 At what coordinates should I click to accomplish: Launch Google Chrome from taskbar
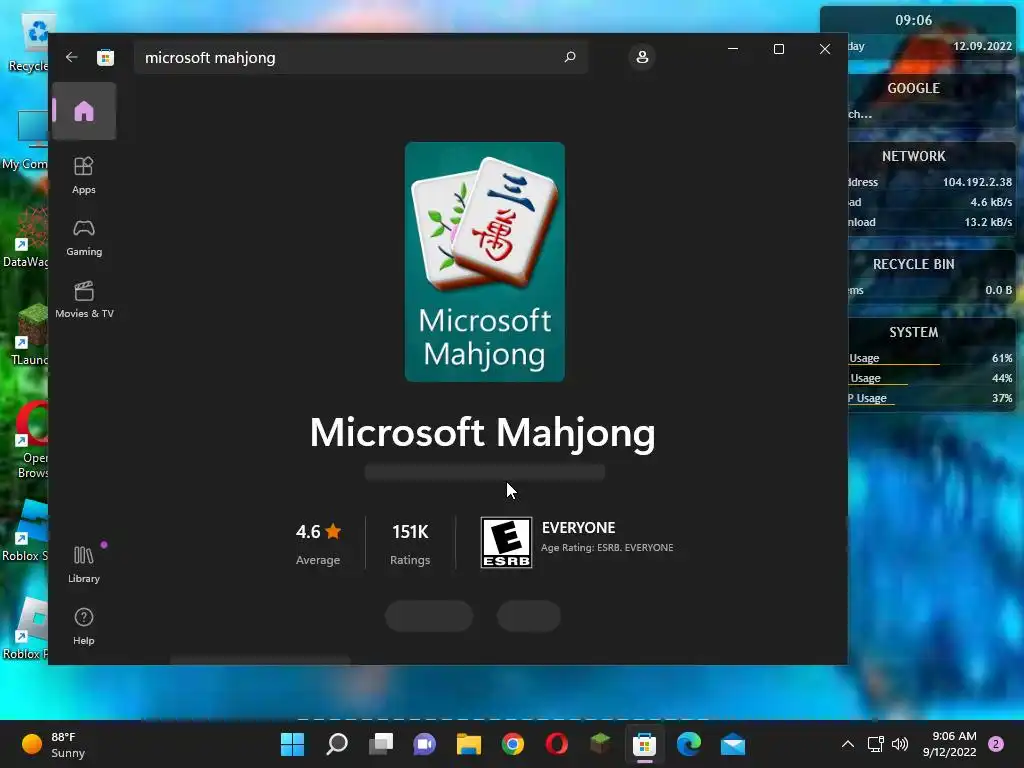pos(513,744)
